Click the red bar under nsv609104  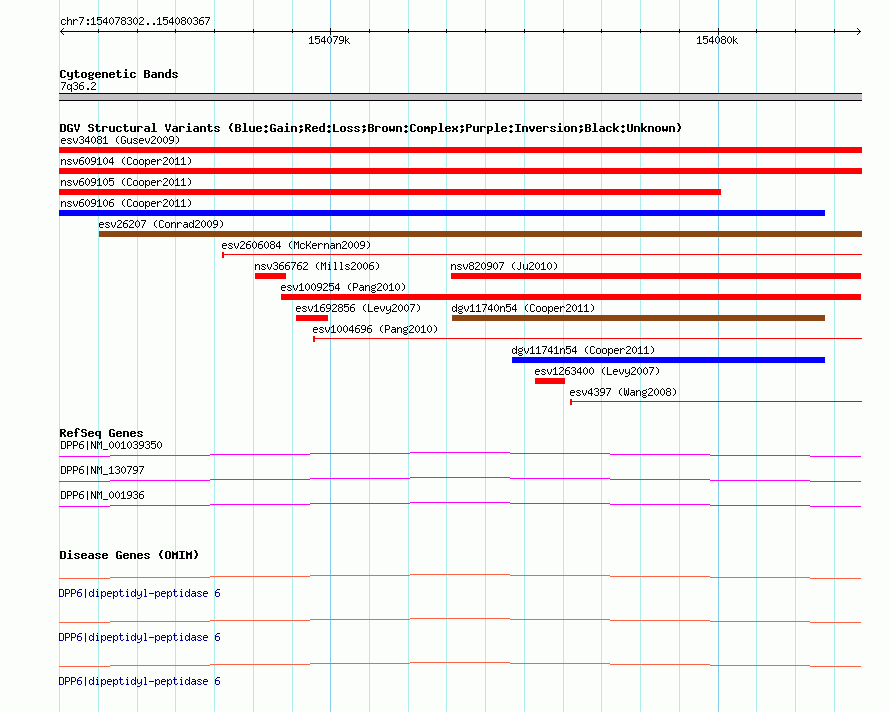tap(460, 171)
